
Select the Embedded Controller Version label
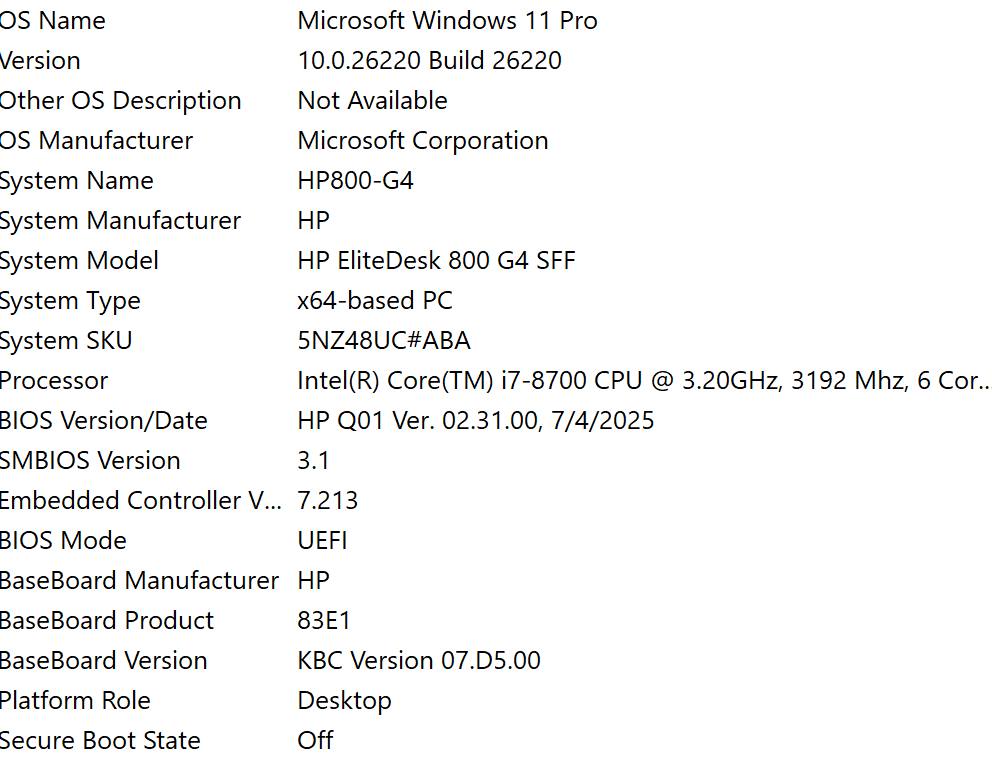140,501
